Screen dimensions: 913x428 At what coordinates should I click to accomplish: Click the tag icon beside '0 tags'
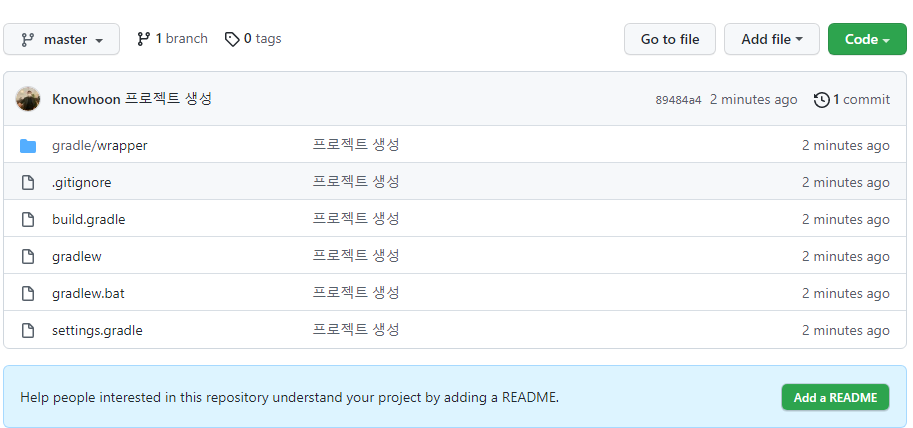tap(232, 39)
